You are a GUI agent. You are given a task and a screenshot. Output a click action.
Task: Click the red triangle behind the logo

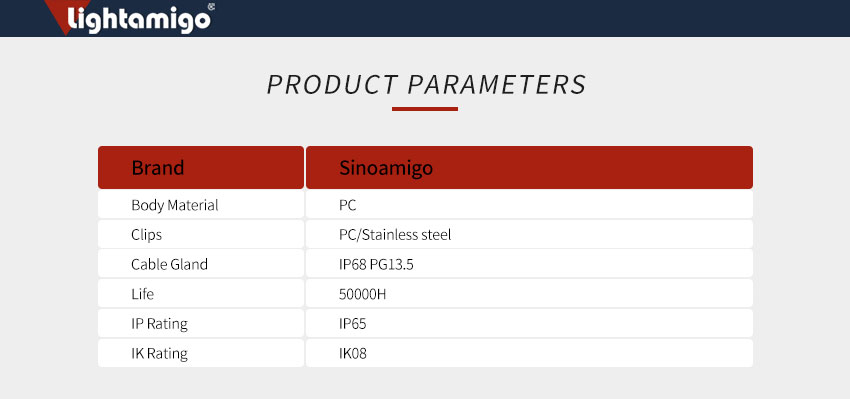(66, 15)
